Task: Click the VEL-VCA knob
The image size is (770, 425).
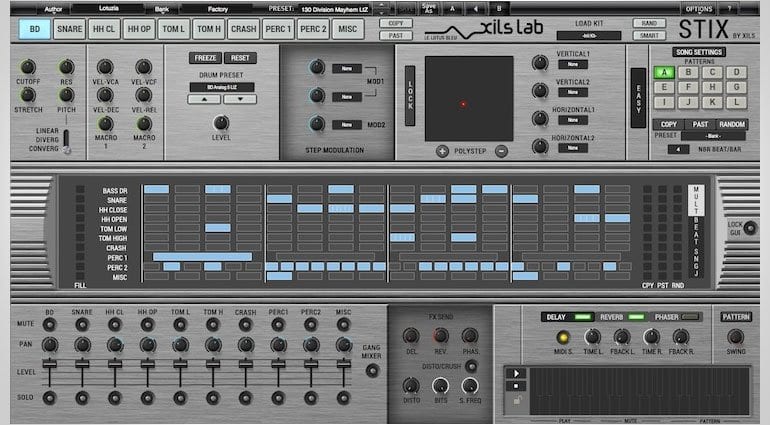Action: tap(105, 67)
